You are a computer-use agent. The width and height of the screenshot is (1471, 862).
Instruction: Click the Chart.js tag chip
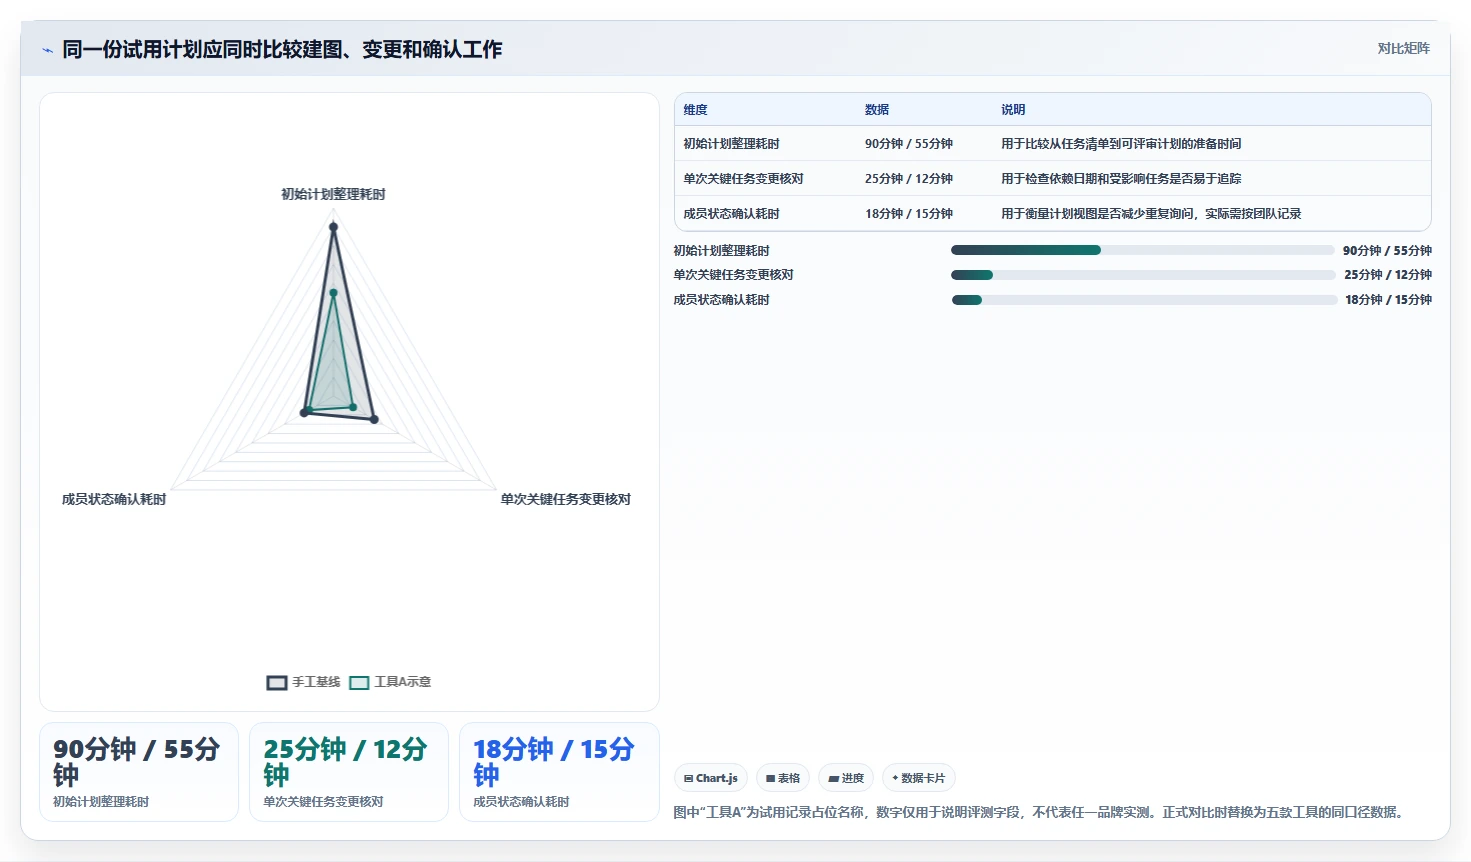711,778
